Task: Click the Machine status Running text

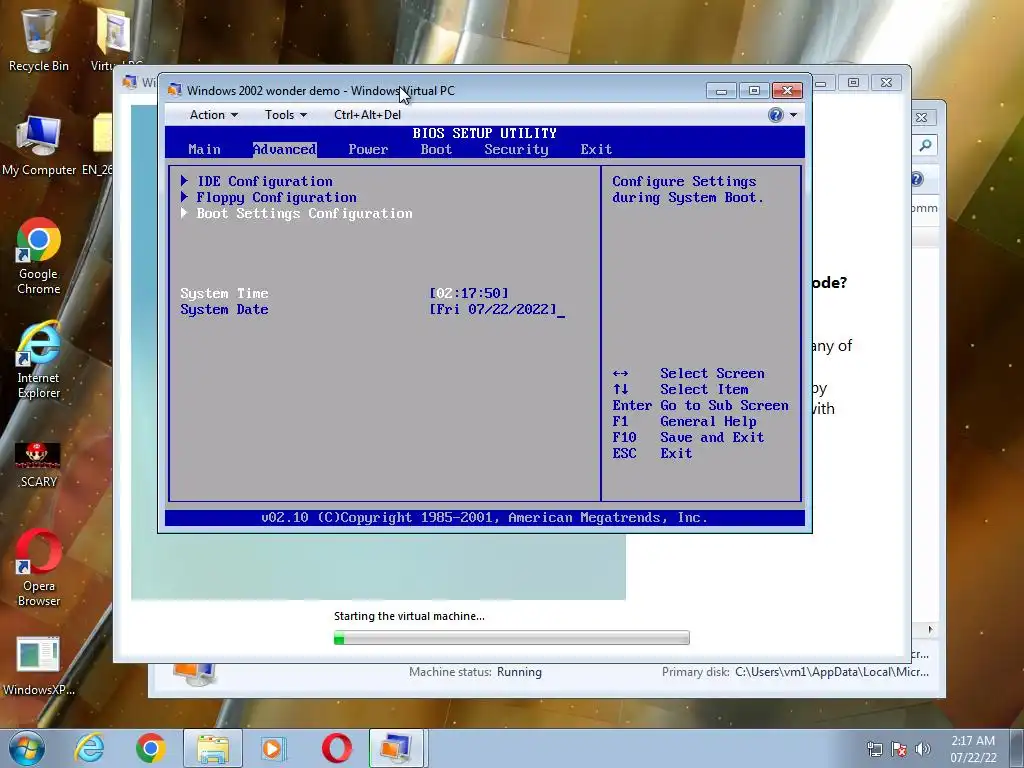Action: pos(519,671)
